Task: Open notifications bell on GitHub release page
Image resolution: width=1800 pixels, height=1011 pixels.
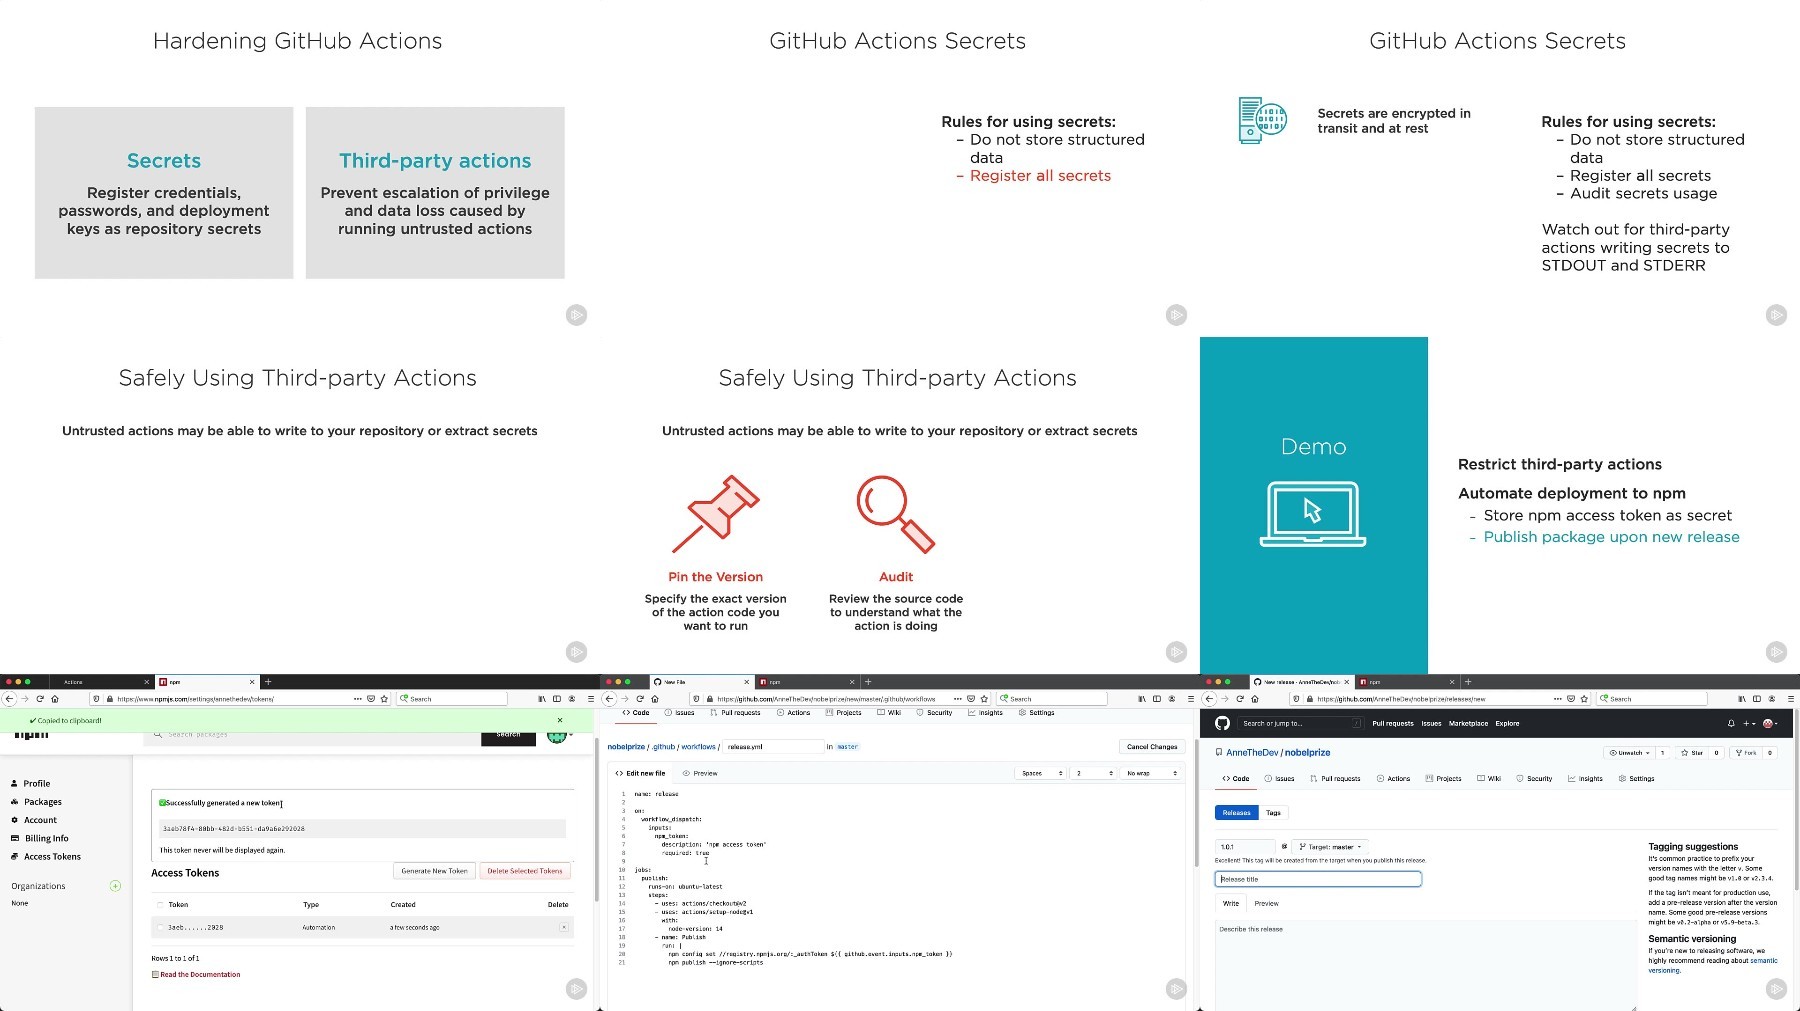Action: (x=1731, y=723)
